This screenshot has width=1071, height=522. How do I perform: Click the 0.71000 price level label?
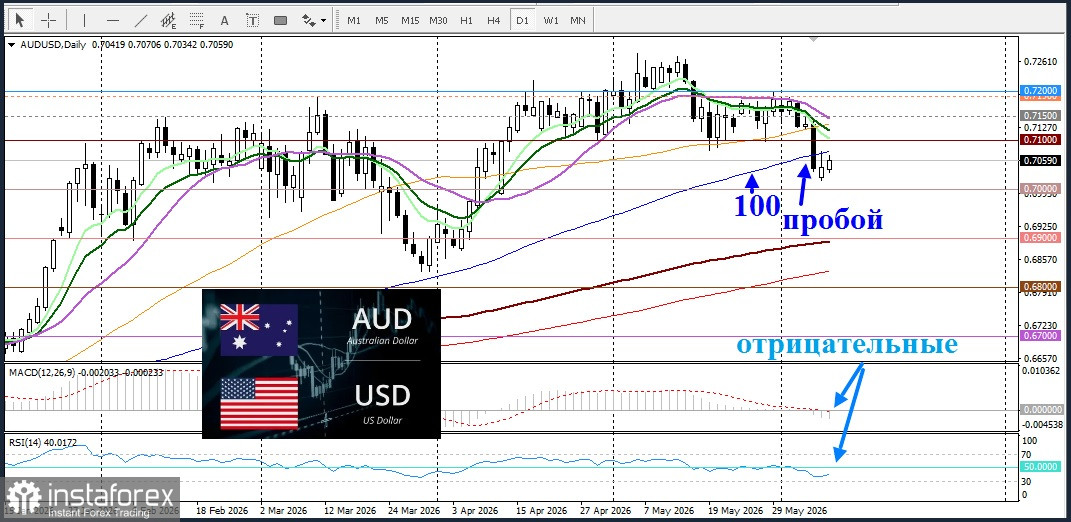(x=1041, y=139)
